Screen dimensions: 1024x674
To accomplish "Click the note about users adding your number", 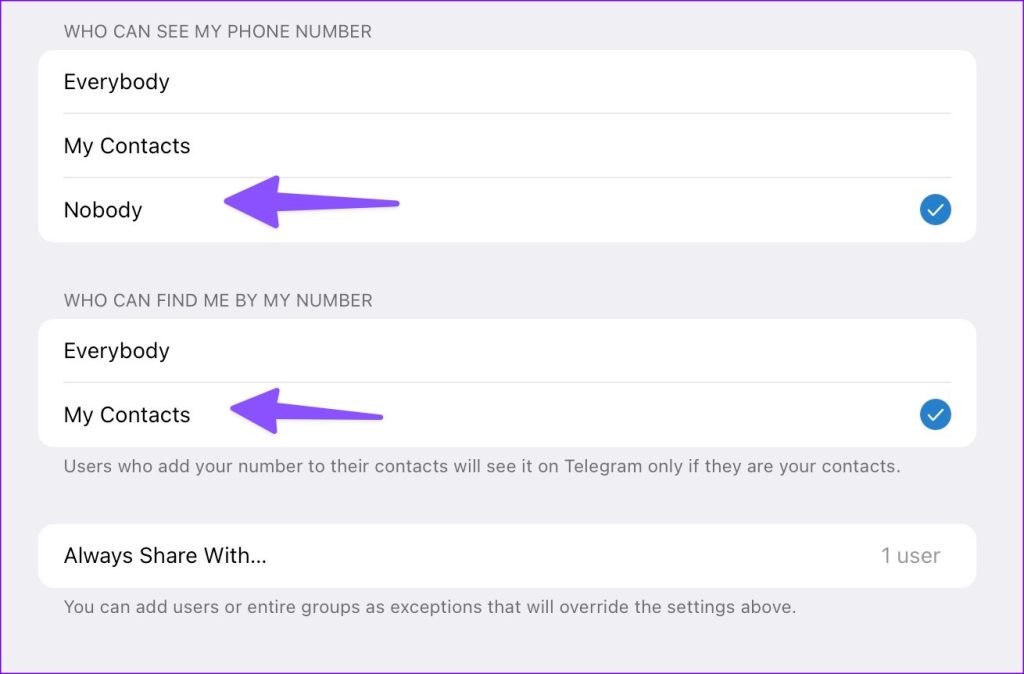I will tap(482, 466).
